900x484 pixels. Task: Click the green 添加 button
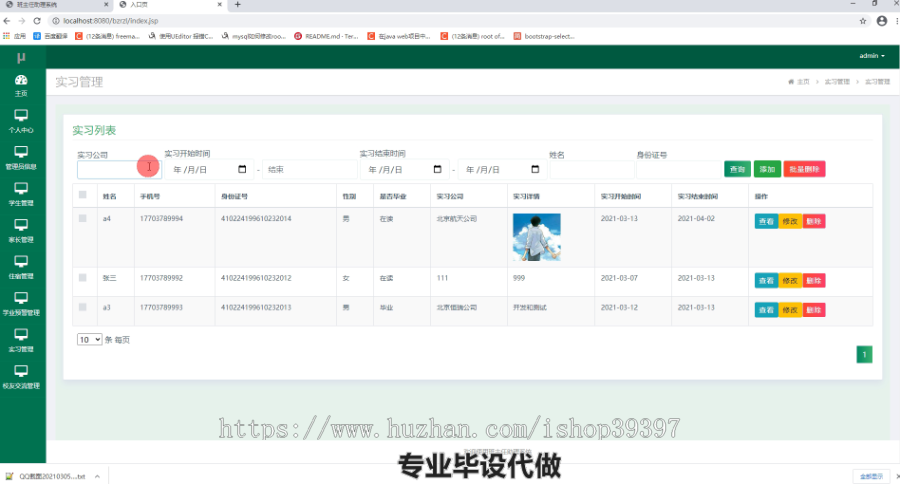pyautogui.click(x=767, y=169)
